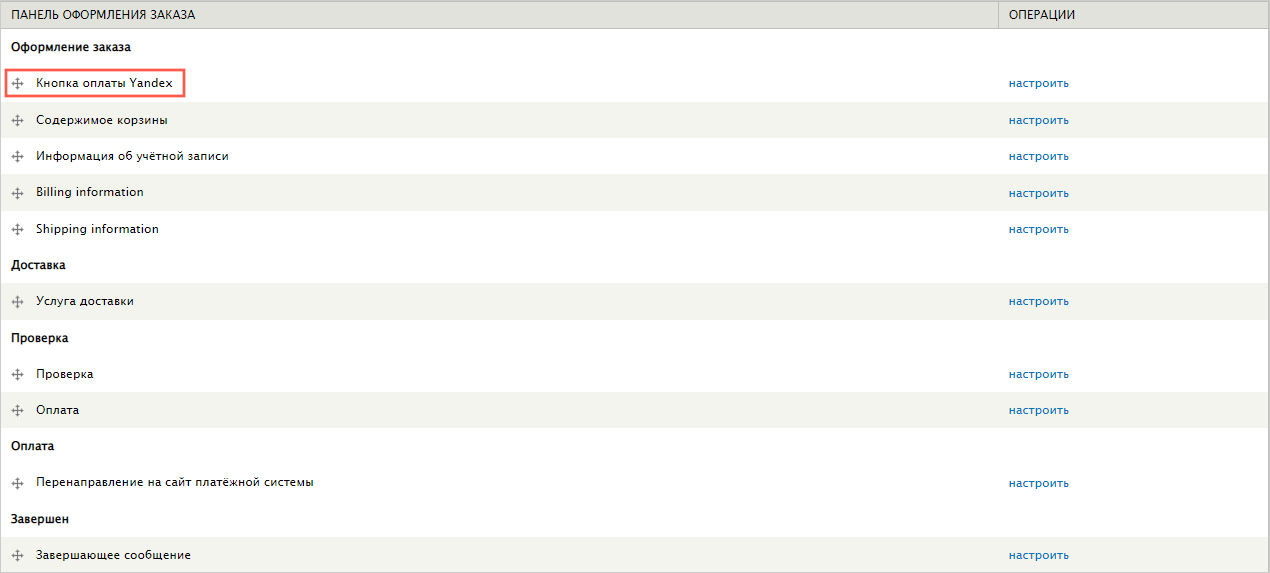This screenshot has width=1270, height=573.
Task: Click drag handle for Кнопка оплаты Yandex
Action: coord(17,84)
